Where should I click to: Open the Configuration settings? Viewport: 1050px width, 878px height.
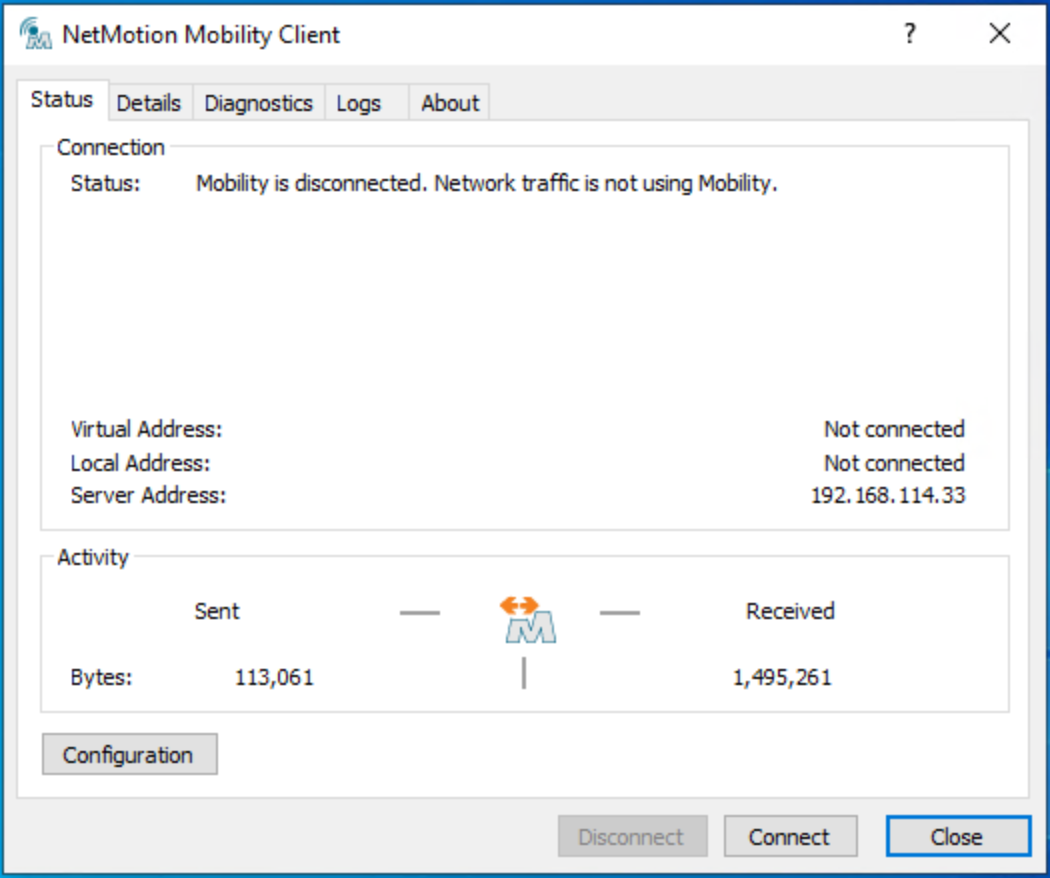(x=129, y=755)
